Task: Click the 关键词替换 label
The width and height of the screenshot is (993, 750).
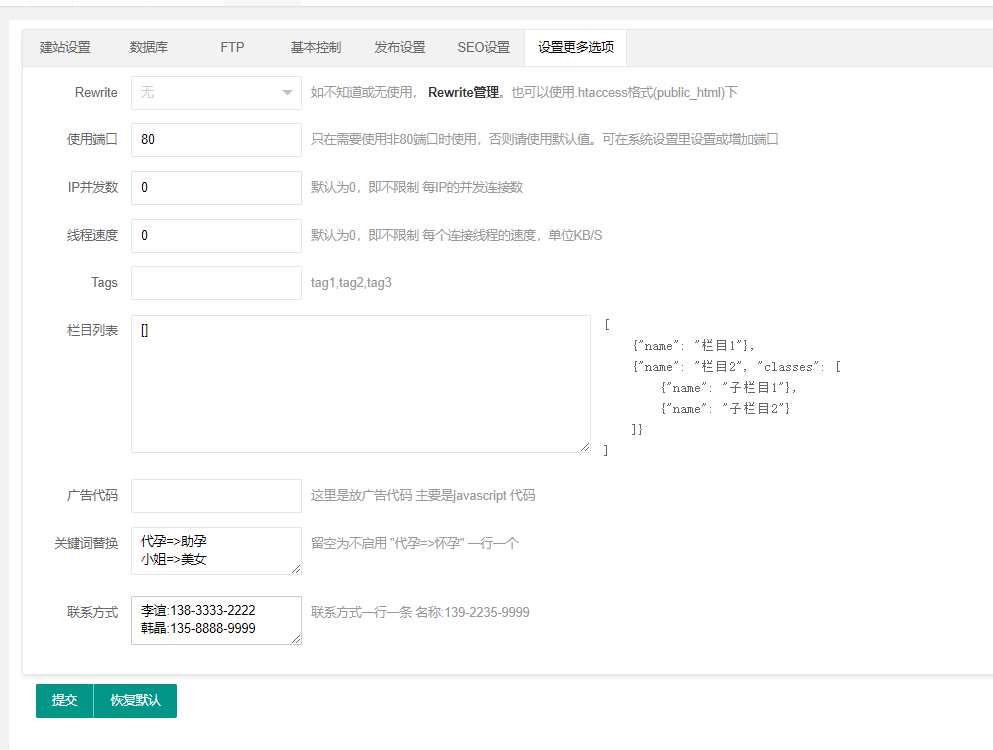Action: point(86,543)
